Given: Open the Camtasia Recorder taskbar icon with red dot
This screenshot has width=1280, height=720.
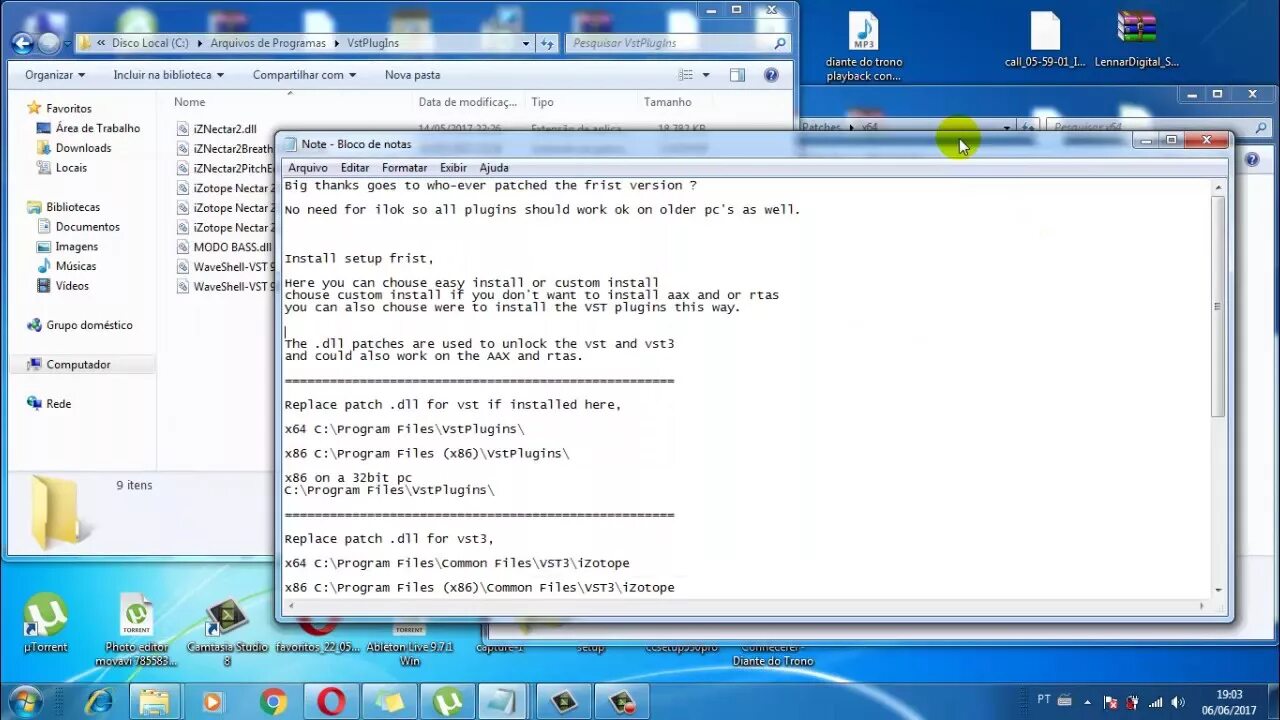Looking at the screenshot, I should [x=621, y=702].
